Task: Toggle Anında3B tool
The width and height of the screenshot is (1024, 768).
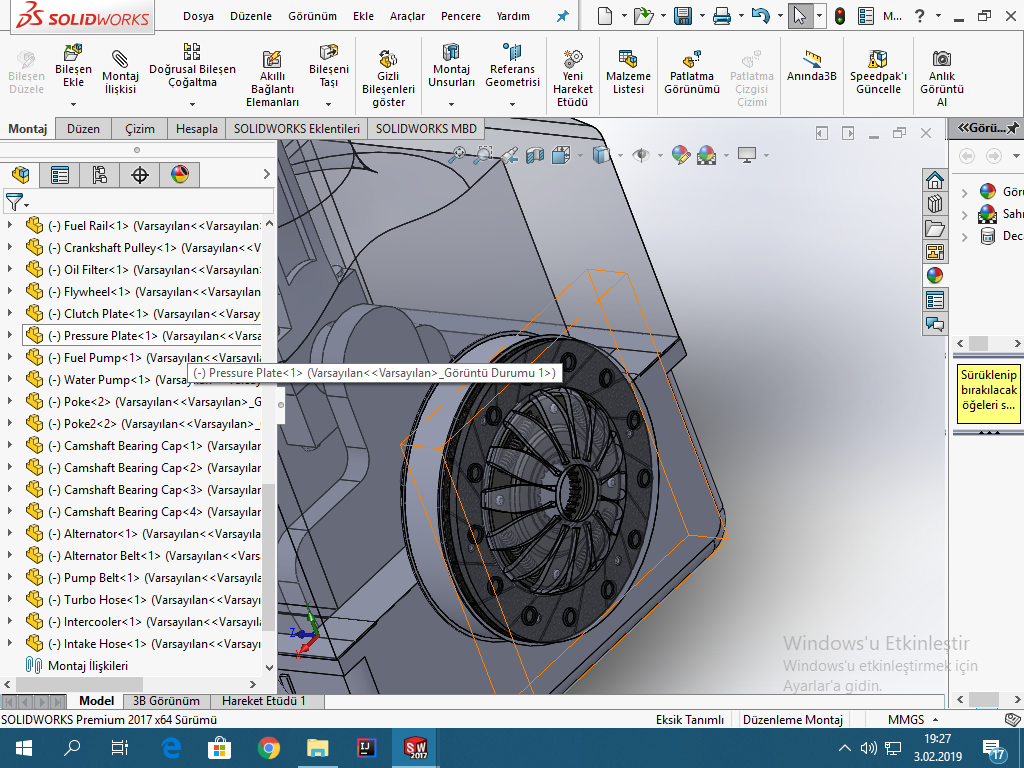Action: click(812, 65)
